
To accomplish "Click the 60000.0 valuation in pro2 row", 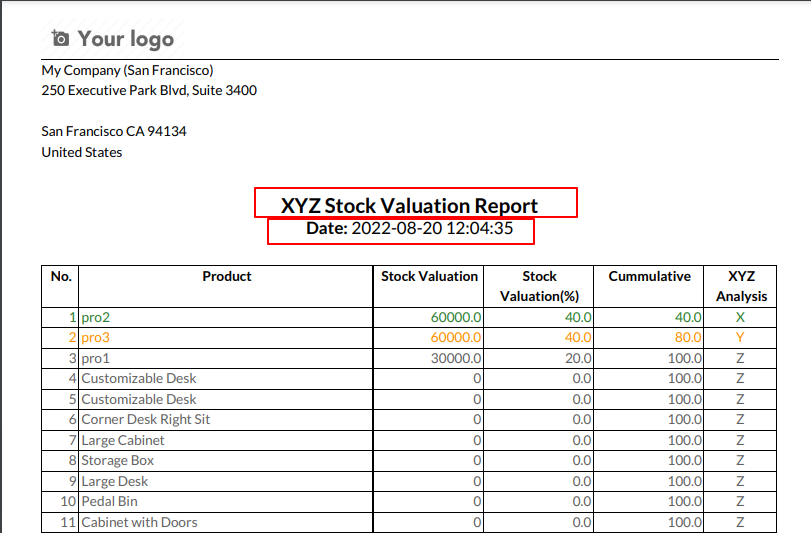I will tap(456, 317).
